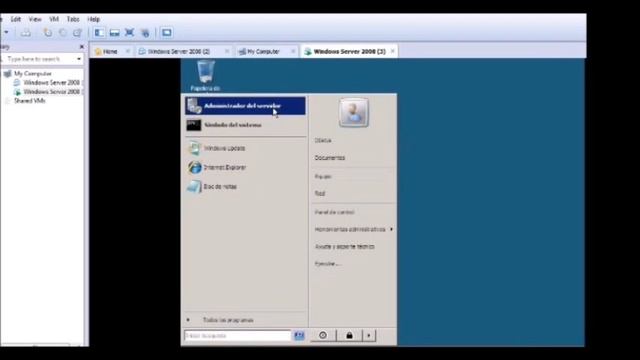Launch Internet Explorer from Start menu
Image resolution: width=640 pixels, height=360 pixels.
click(x=245, y=167)
